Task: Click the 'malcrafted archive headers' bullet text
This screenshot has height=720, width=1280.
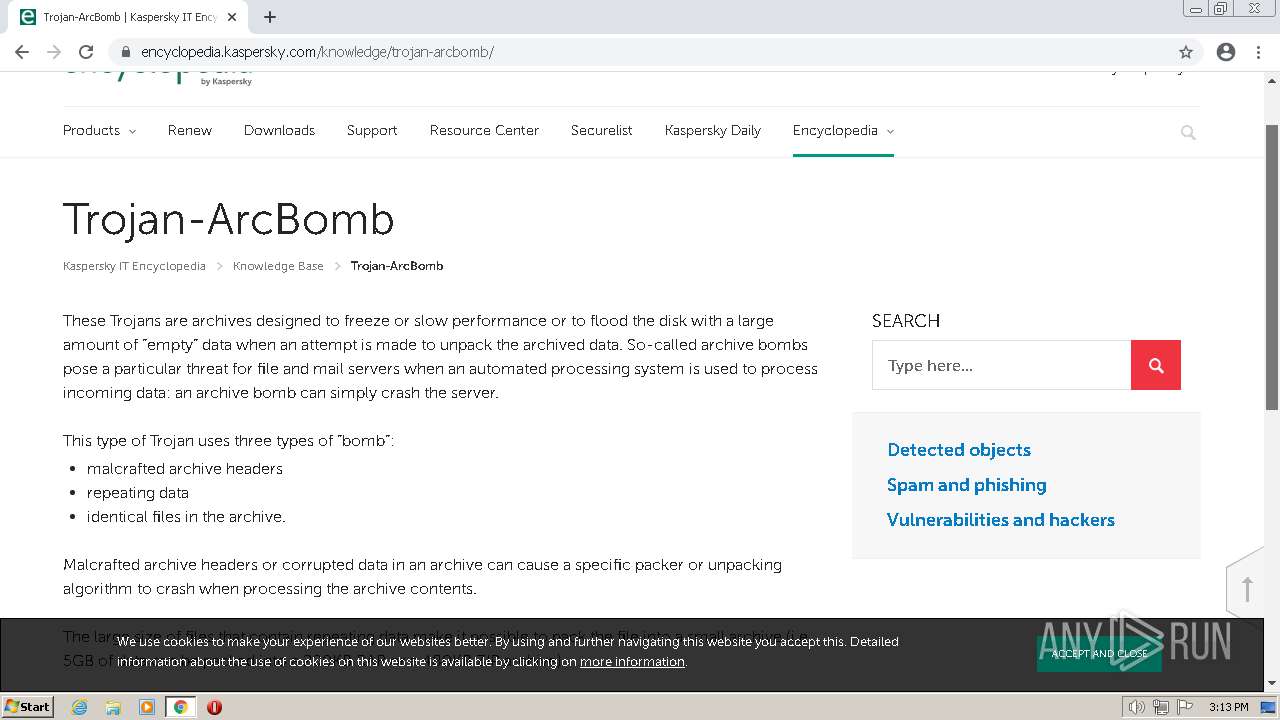Action: click(185, 469)
